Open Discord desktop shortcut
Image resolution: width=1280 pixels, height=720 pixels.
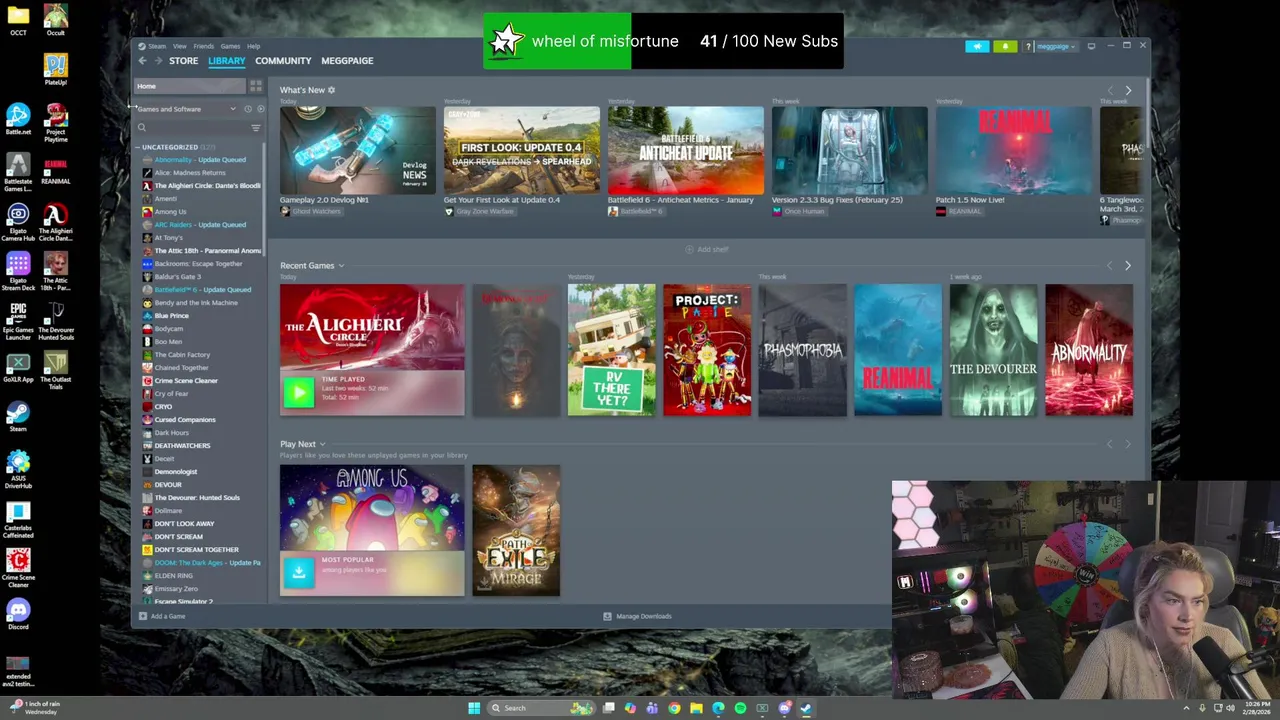(18, 615)
